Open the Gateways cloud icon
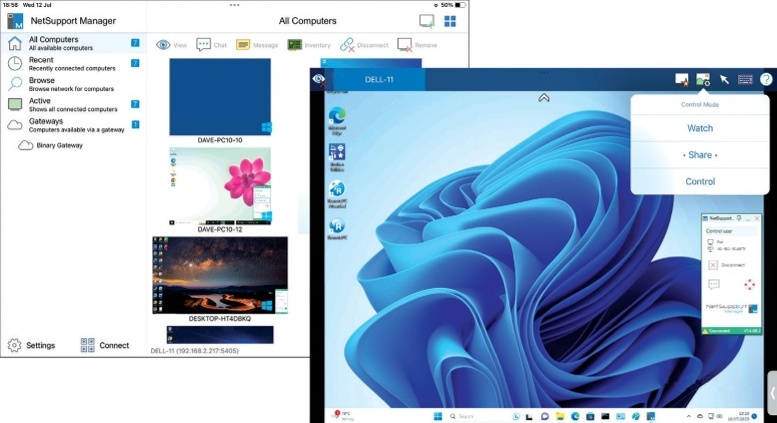The height and width of the screenshot is (423, 777). pos(15,125)
